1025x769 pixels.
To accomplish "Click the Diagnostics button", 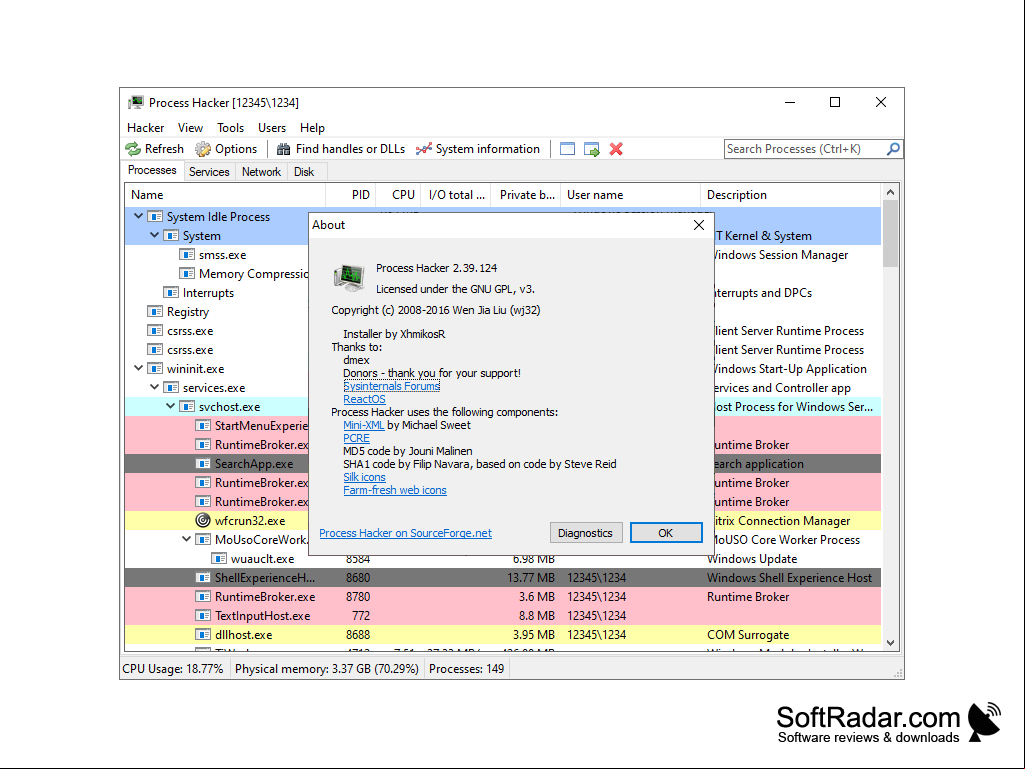I will (585, 533).
